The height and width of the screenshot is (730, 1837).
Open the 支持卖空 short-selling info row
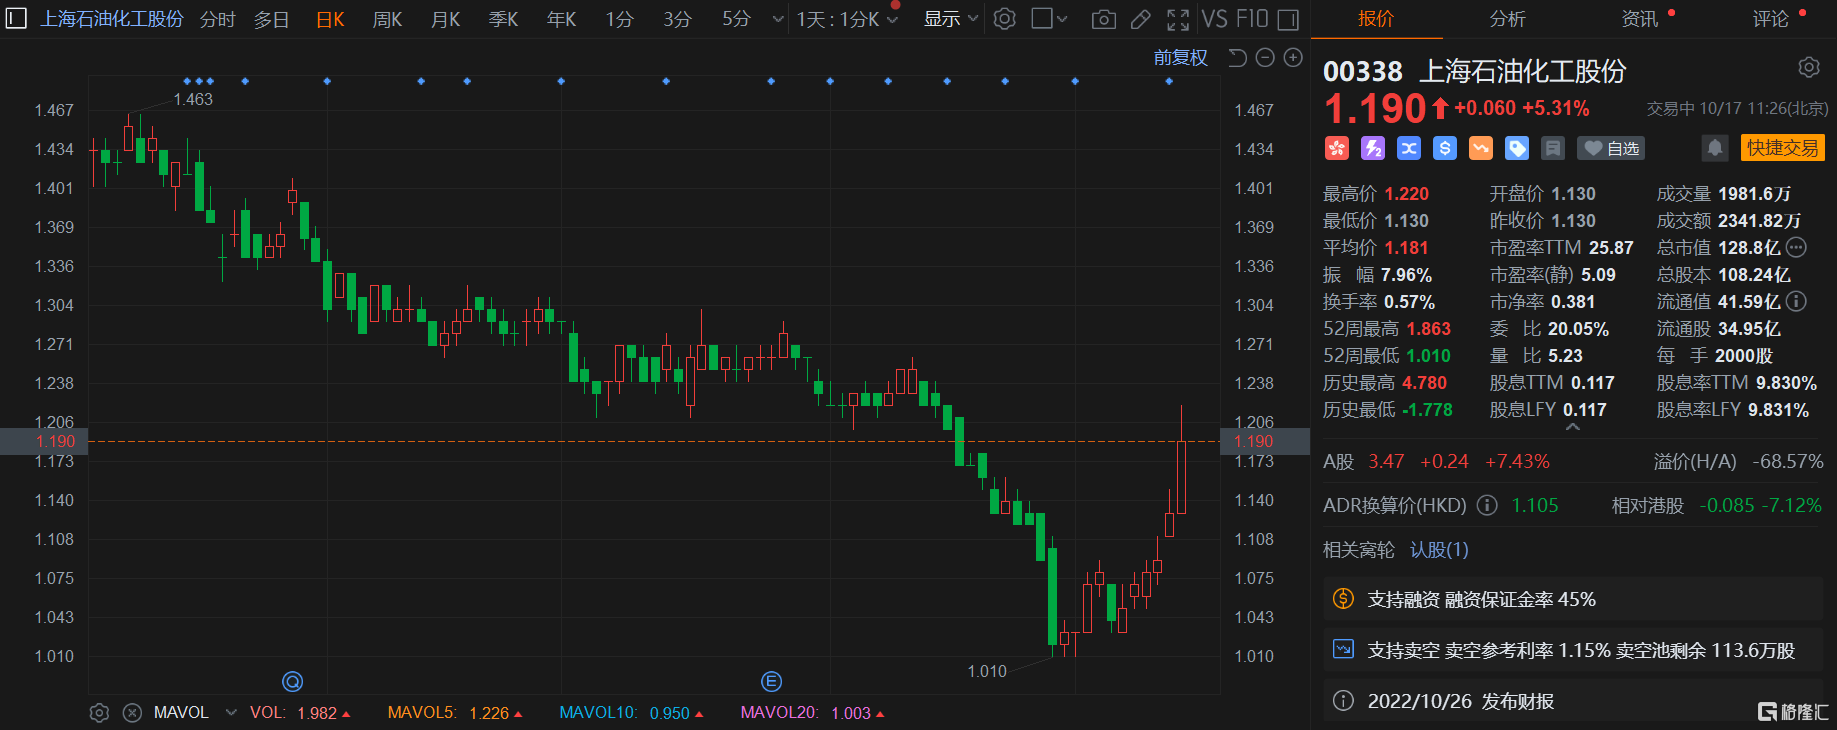point(1573,650)
